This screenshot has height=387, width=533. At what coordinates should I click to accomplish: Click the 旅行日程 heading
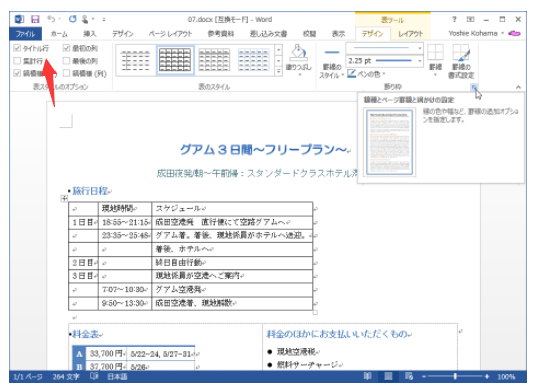tap(90, 191)
